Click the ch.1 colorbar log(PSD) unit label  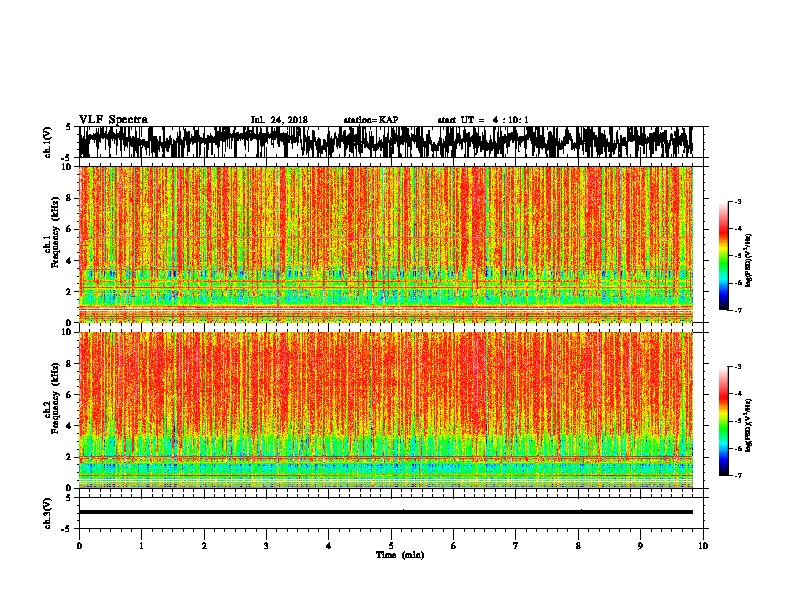tap(748, 261)
